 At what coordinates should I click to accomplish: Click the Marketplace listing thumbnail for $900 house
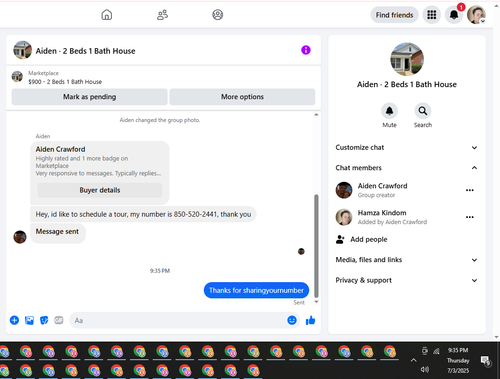pos(17,76)
